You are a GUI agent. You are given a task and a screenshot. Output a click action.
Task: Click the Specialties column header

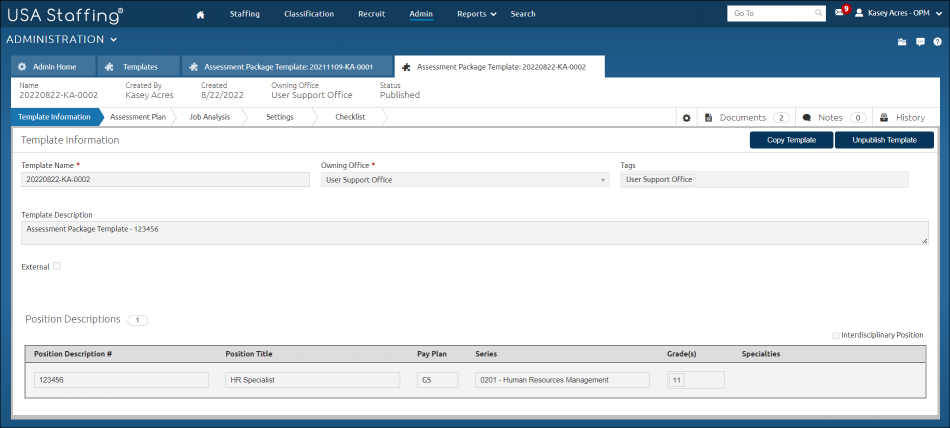[x=761, y=353]
